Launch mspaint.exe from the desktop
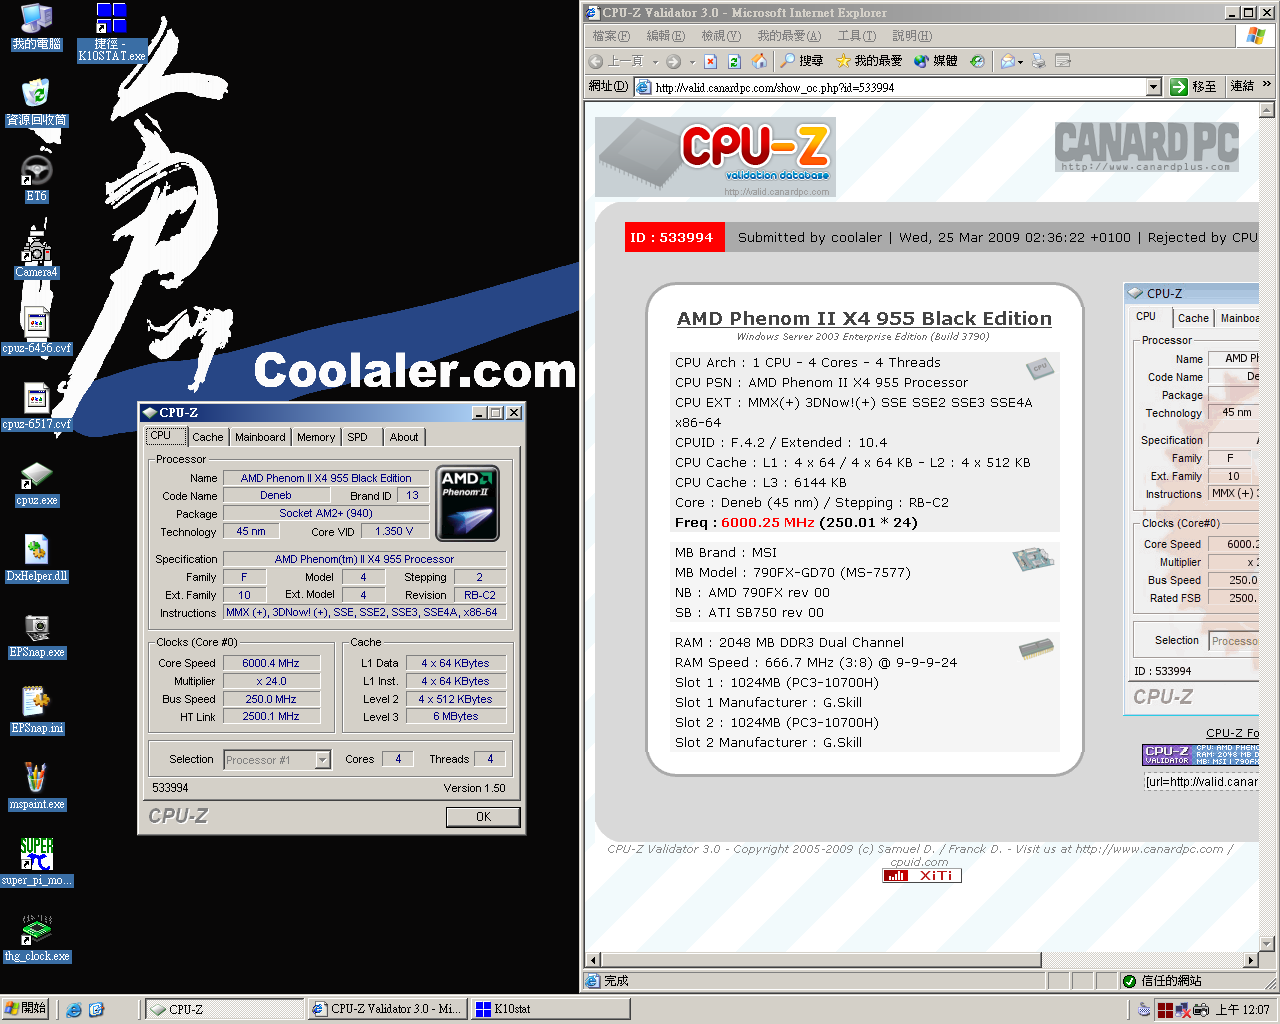This screenshot has width=1280, height=1024. point(37,786)
